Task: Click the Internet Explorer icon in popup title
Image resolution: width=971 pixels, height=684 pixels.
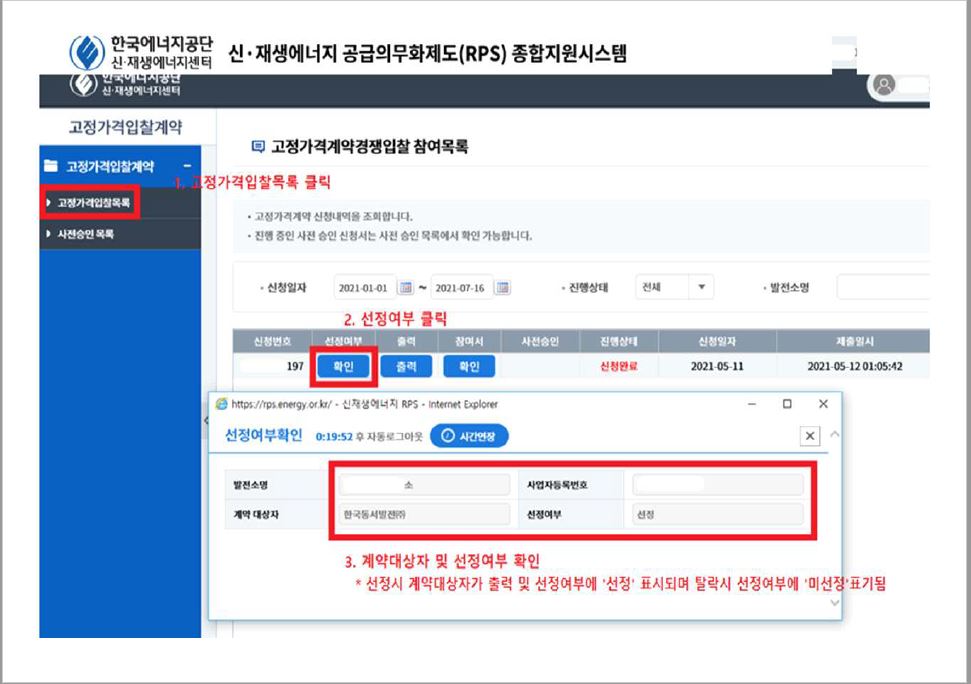Action: point(222,404)
